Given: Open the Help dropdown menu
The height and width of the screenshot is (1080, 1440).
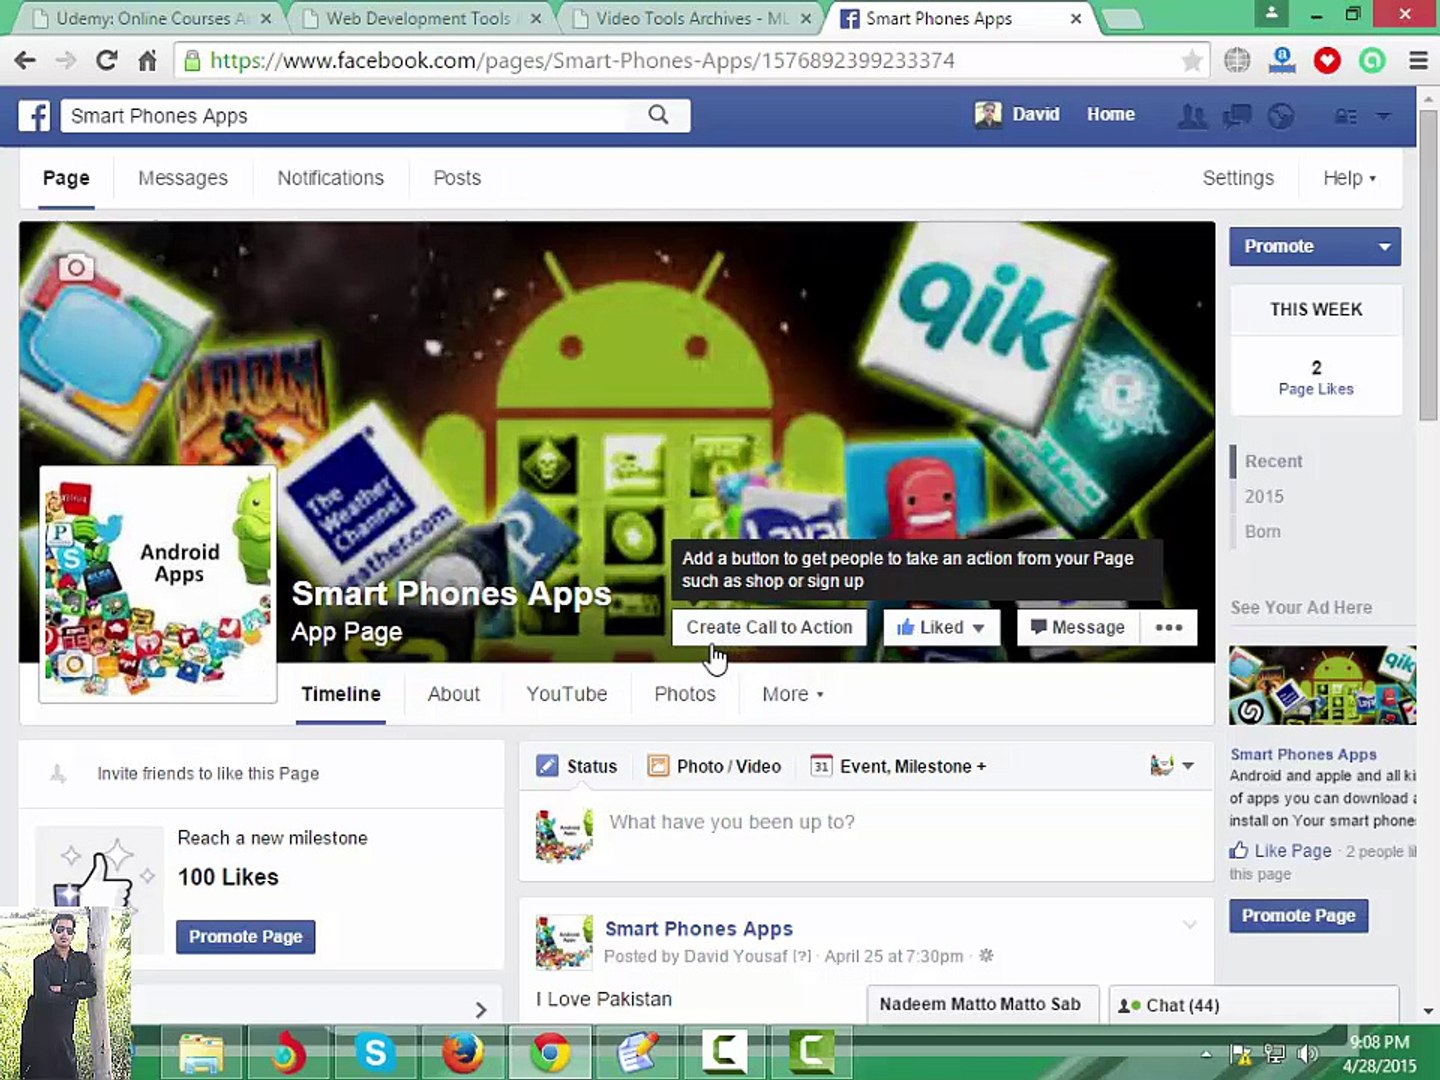Looking at the screenshot, I should (x=1349, y=178).
